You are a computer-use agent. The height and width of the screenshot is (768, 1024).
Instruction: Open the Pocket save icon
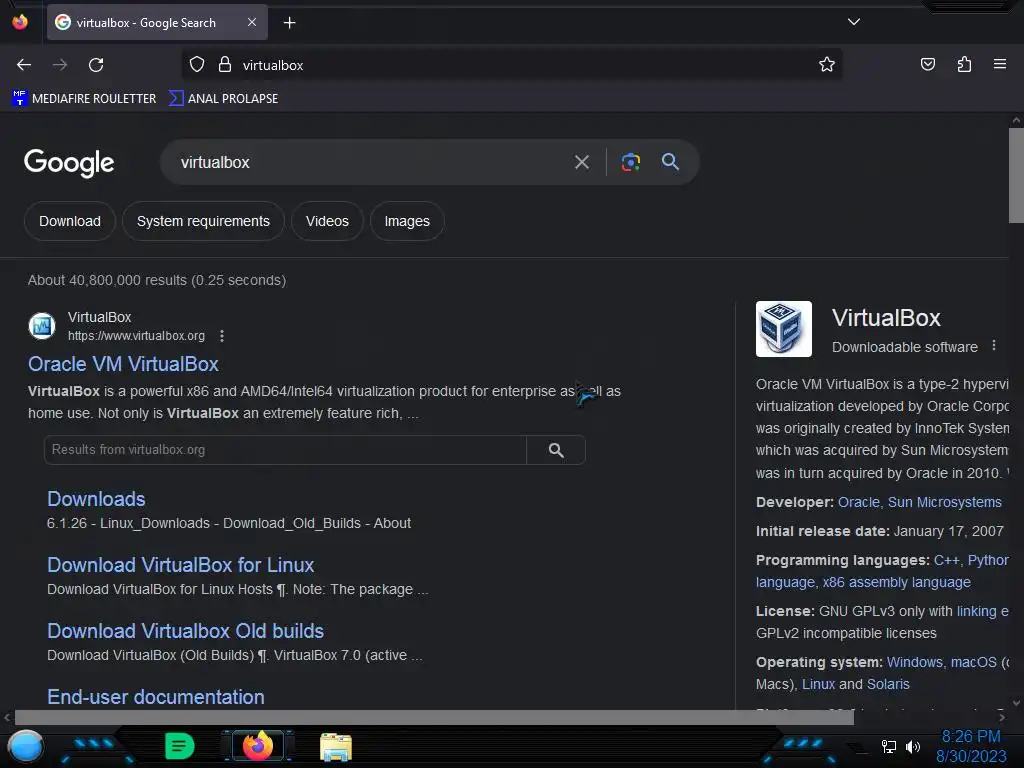tap(927, 65)
